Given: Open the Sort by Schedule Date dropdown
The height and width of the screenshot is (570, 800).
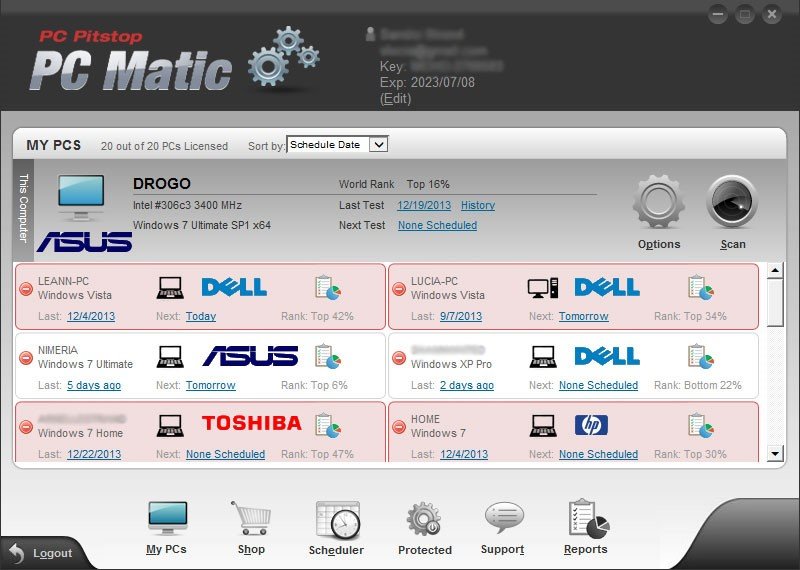Looking at the screenshot, I should coord(337,144).
